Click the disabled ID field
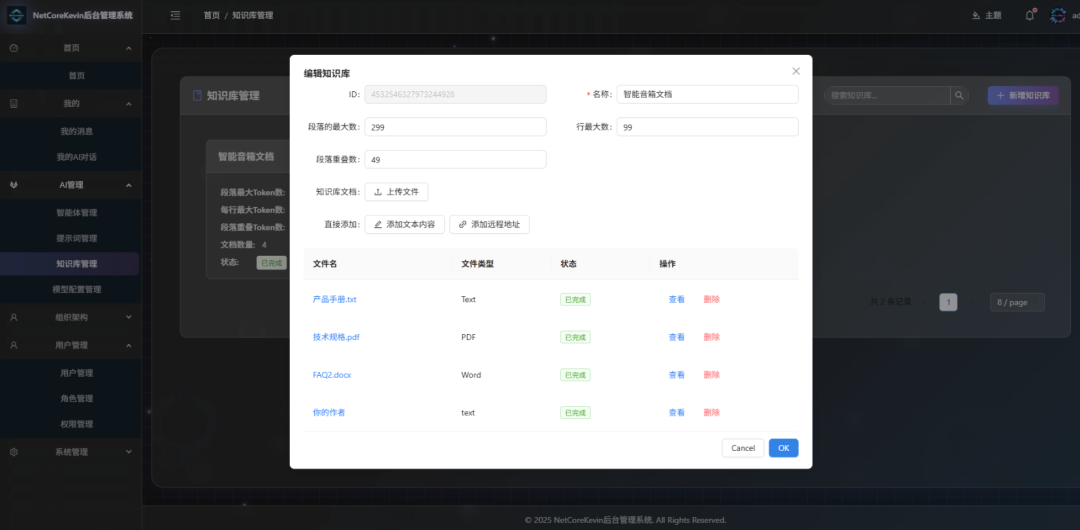Viewport: 1080px width, 530px height. 455,94
